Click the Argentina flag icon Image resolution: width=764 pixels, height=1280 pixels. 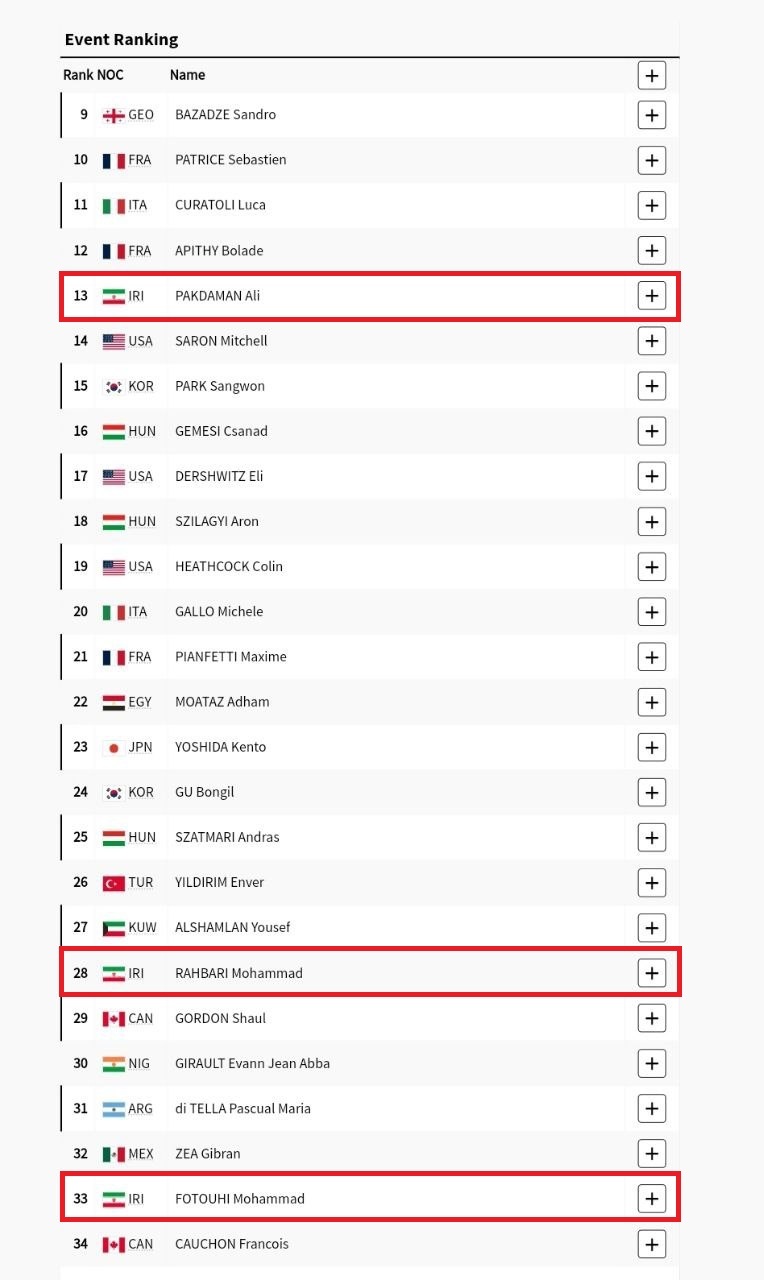pos(113,1109)
